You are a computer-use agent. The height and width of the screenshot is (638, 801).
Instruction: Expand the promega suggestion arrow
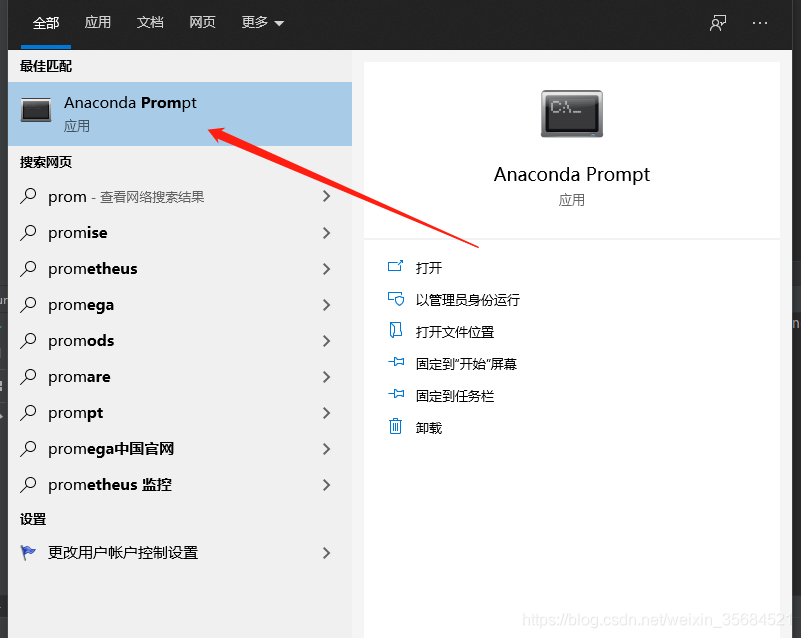coord(327,305)
